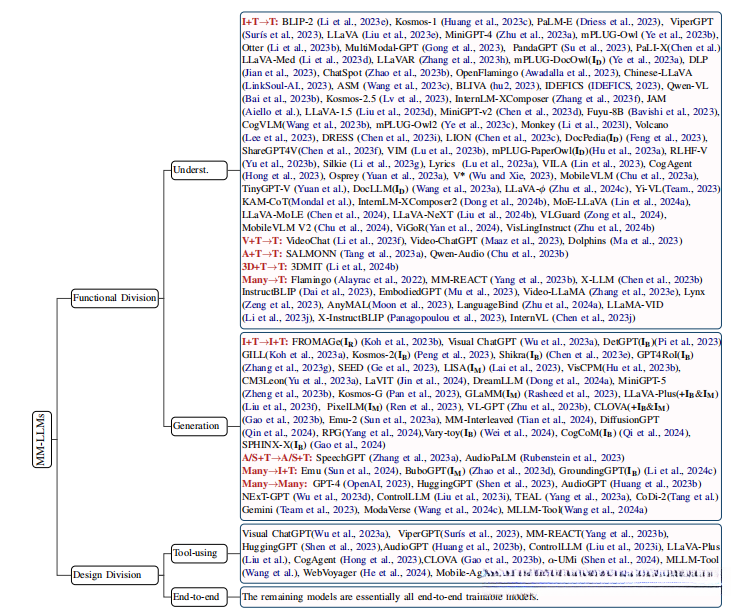Follow the He et al., 2024 WebVoyager citation
752x614 pixels.
393,573
